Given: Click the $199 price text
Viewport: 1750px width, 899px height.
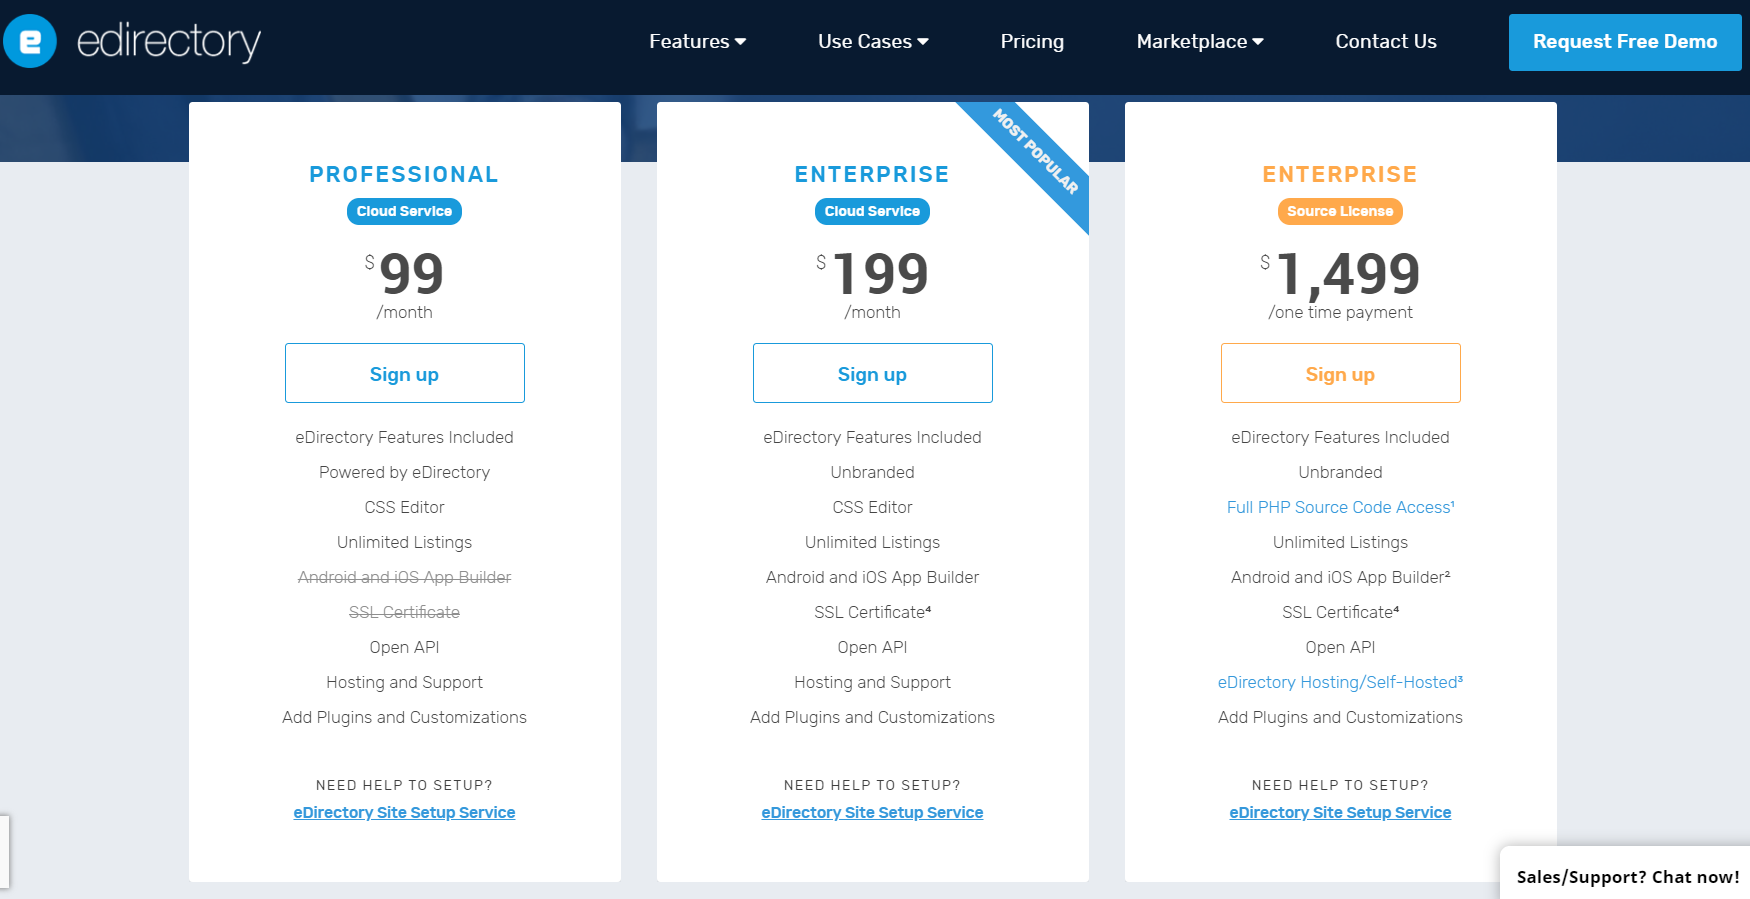Looking at the screenshot, I should [x=873, y=274].
